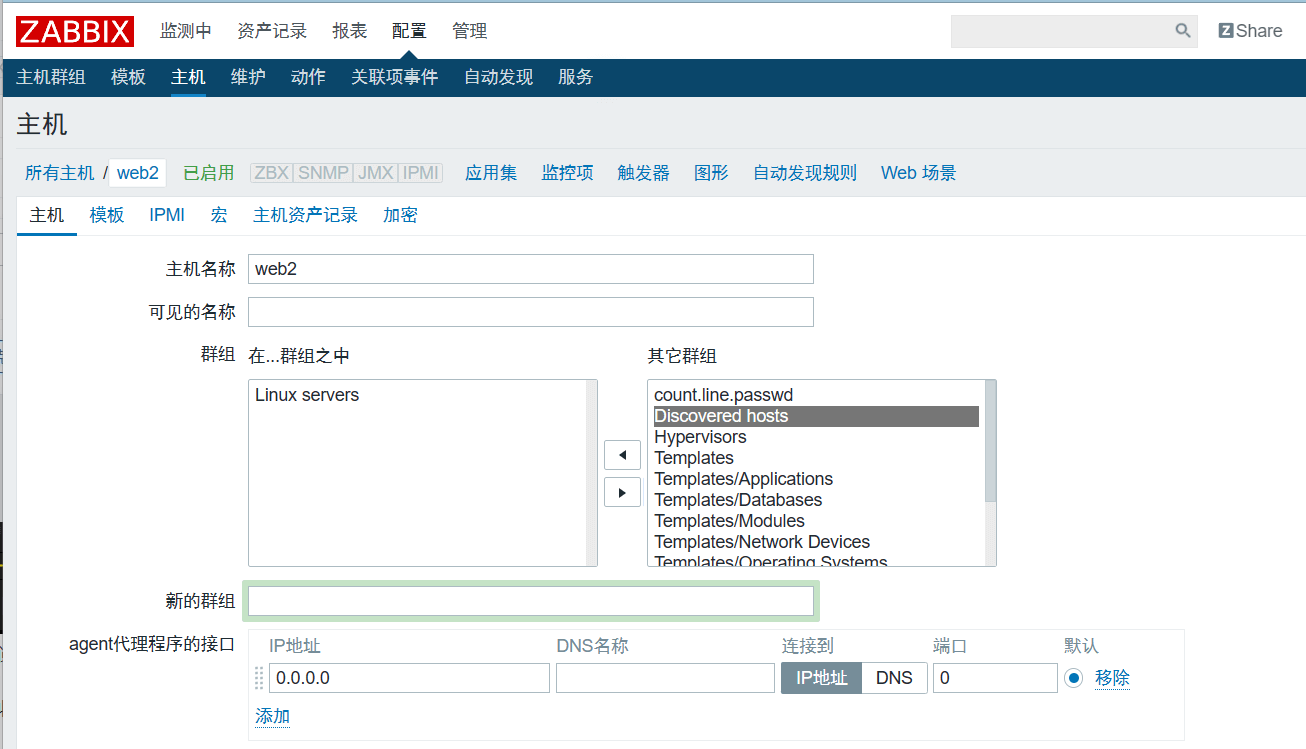The width and height of the screenshot is (1306, 749).
Task: Click the 新的群组 input field
Action: click(531, 601)
